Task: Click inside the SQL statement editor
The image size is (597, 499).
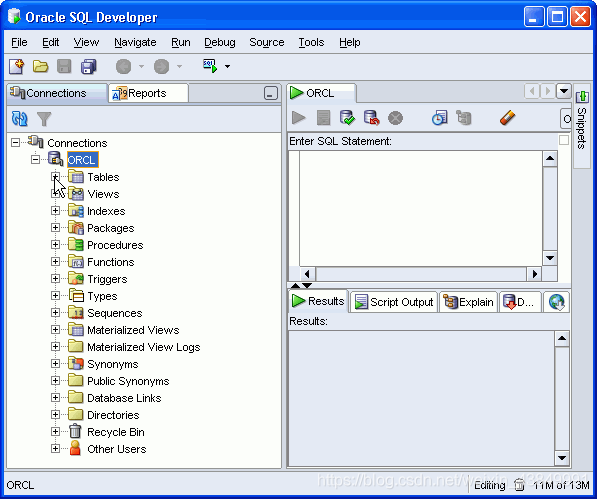Action: tap(420, 208)
